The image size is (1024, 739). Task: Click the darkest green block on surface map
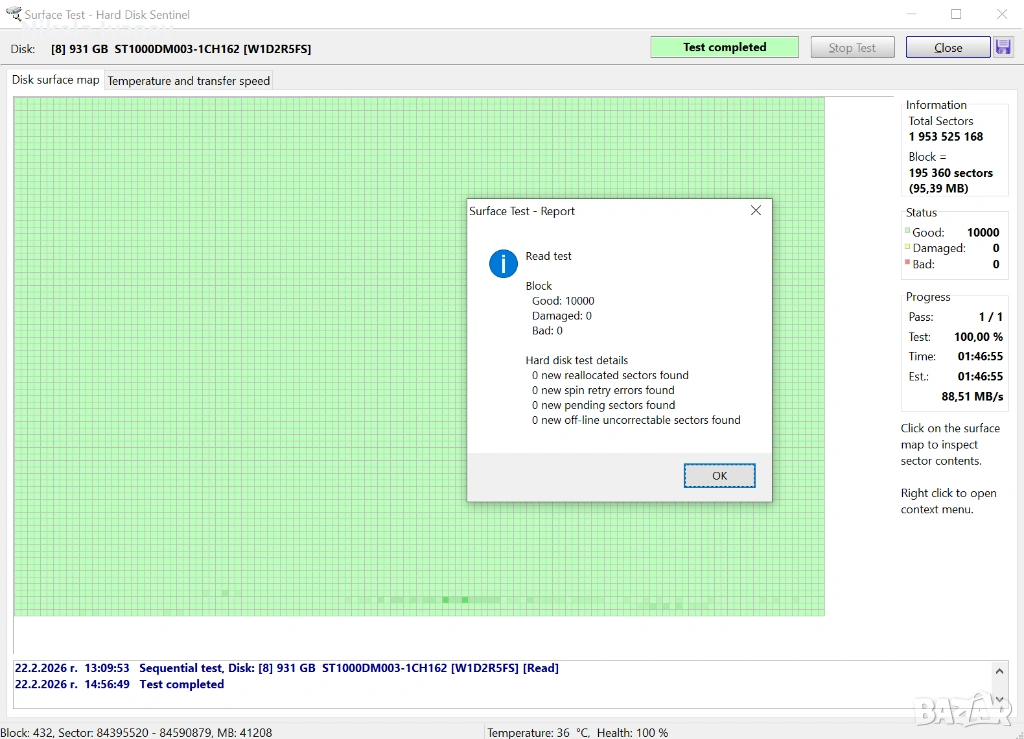pyautogui.click(x=446, y=600)
